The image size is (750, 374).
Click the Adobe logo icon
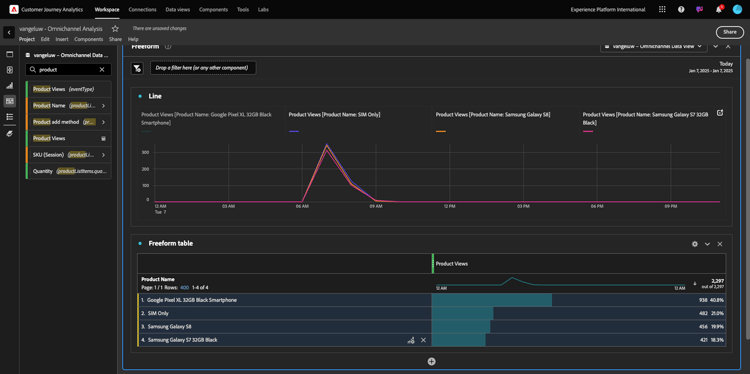13,9
